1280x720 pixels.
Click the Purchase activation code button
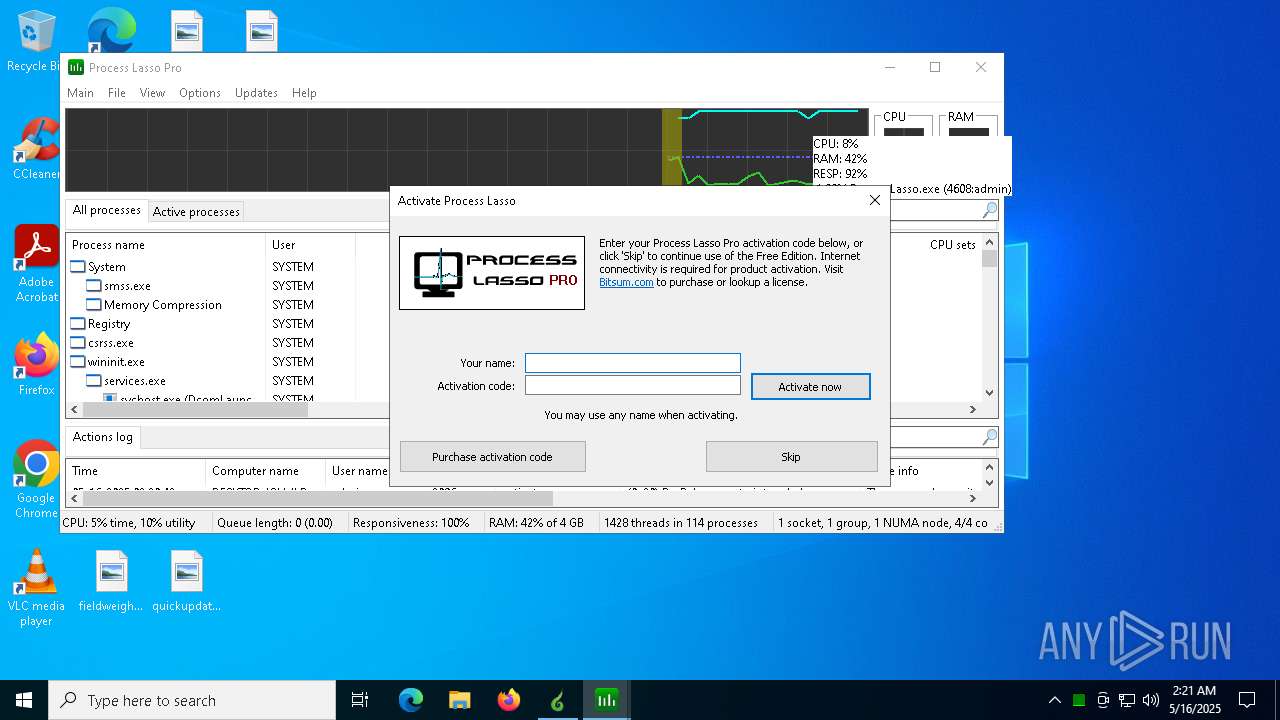click(x=492, y=457)
